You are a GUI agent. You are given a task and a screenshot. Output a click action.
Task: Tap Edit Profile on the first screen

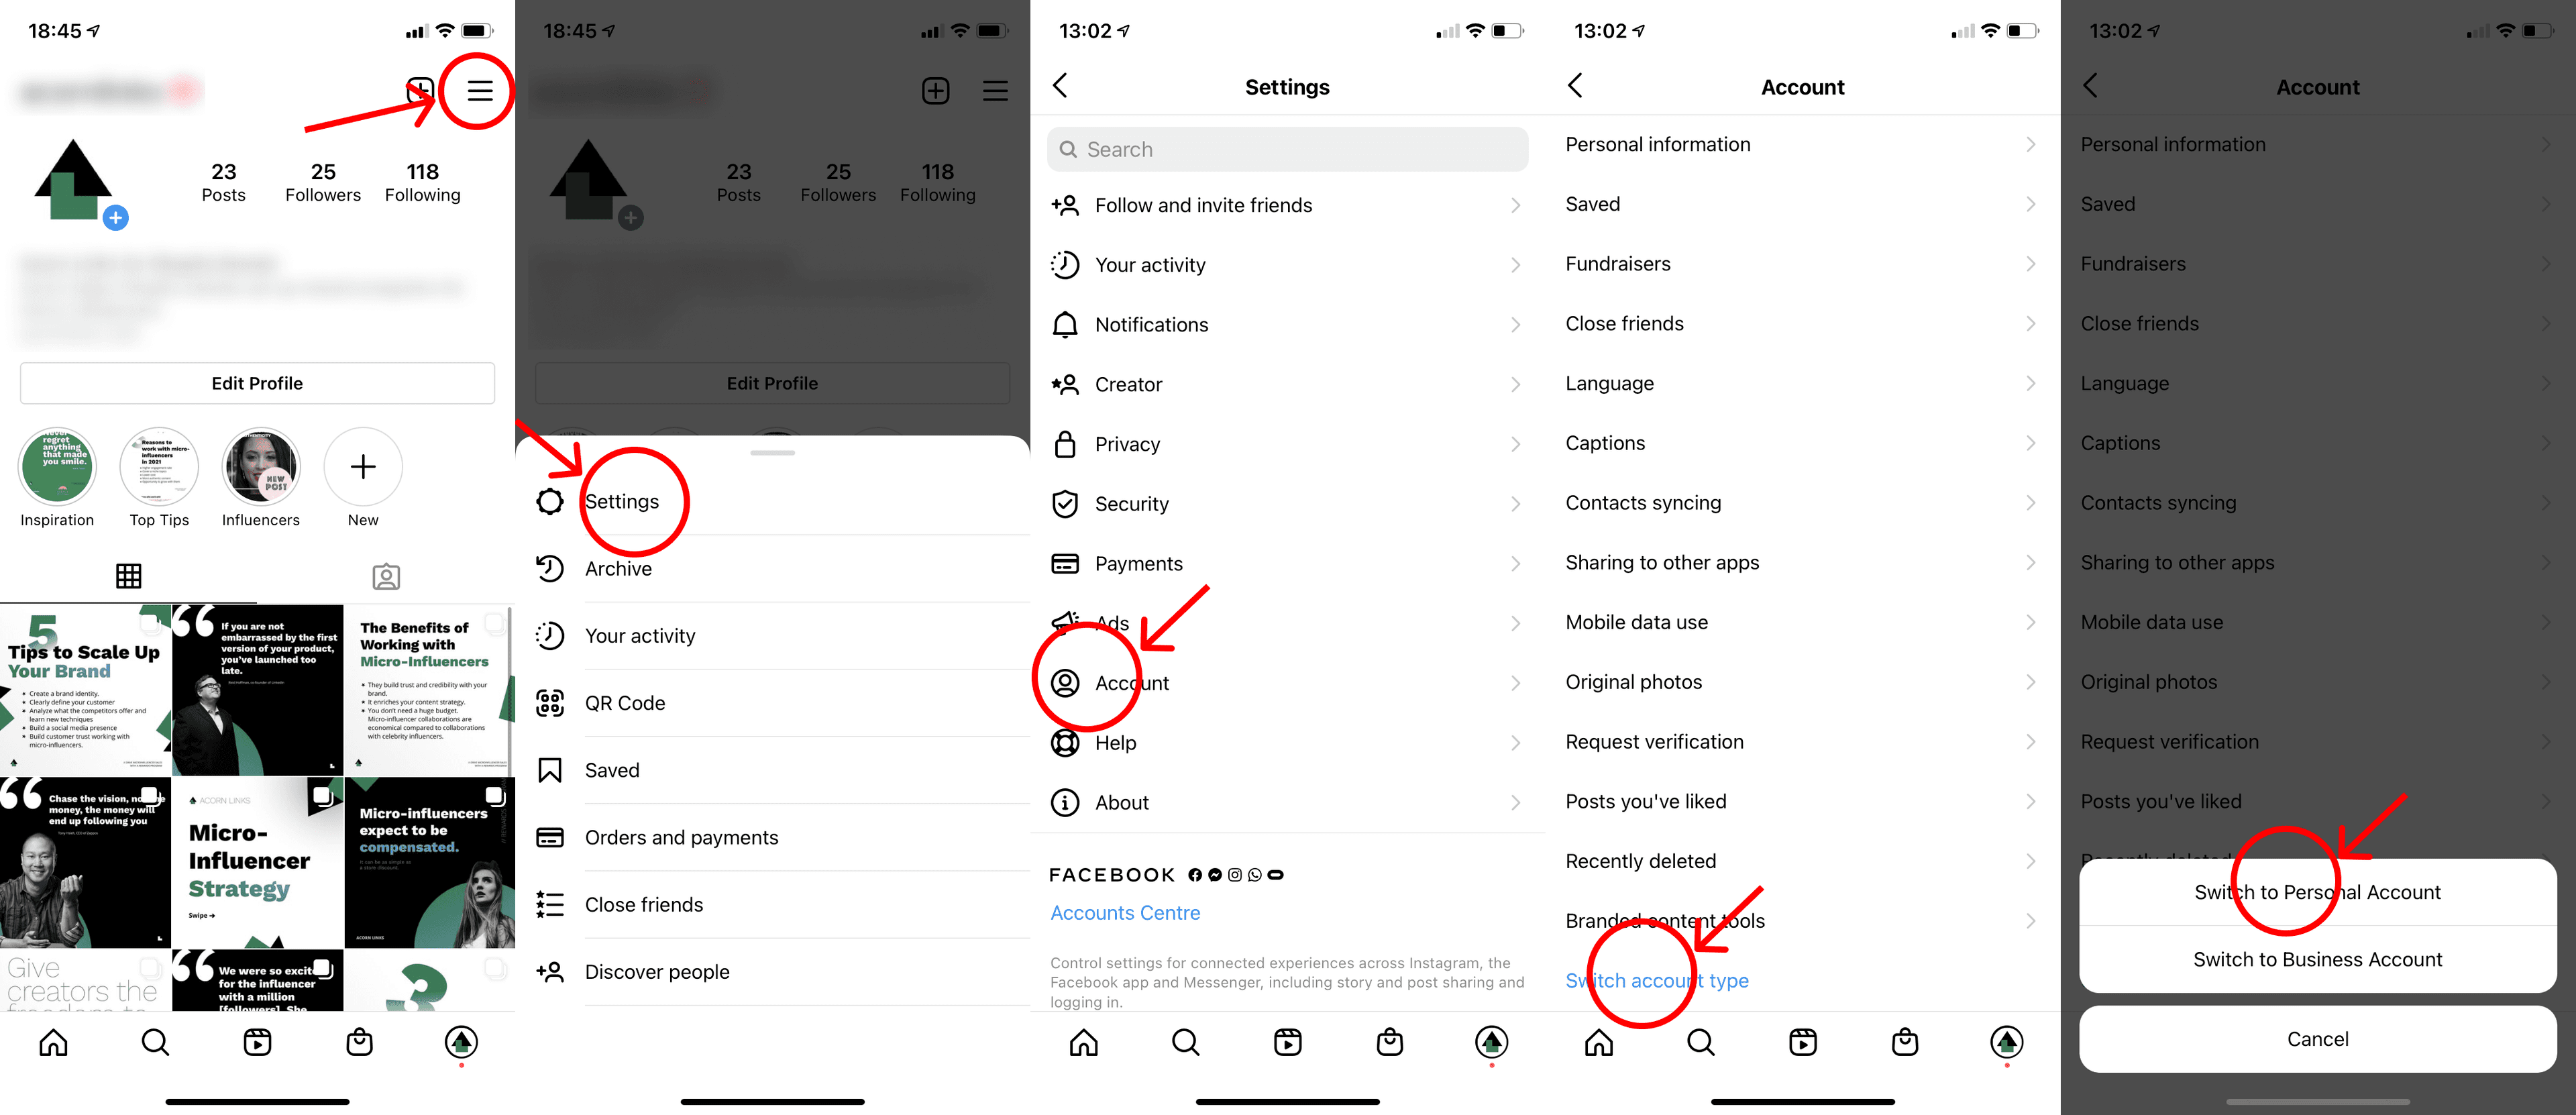click(257, 383)
